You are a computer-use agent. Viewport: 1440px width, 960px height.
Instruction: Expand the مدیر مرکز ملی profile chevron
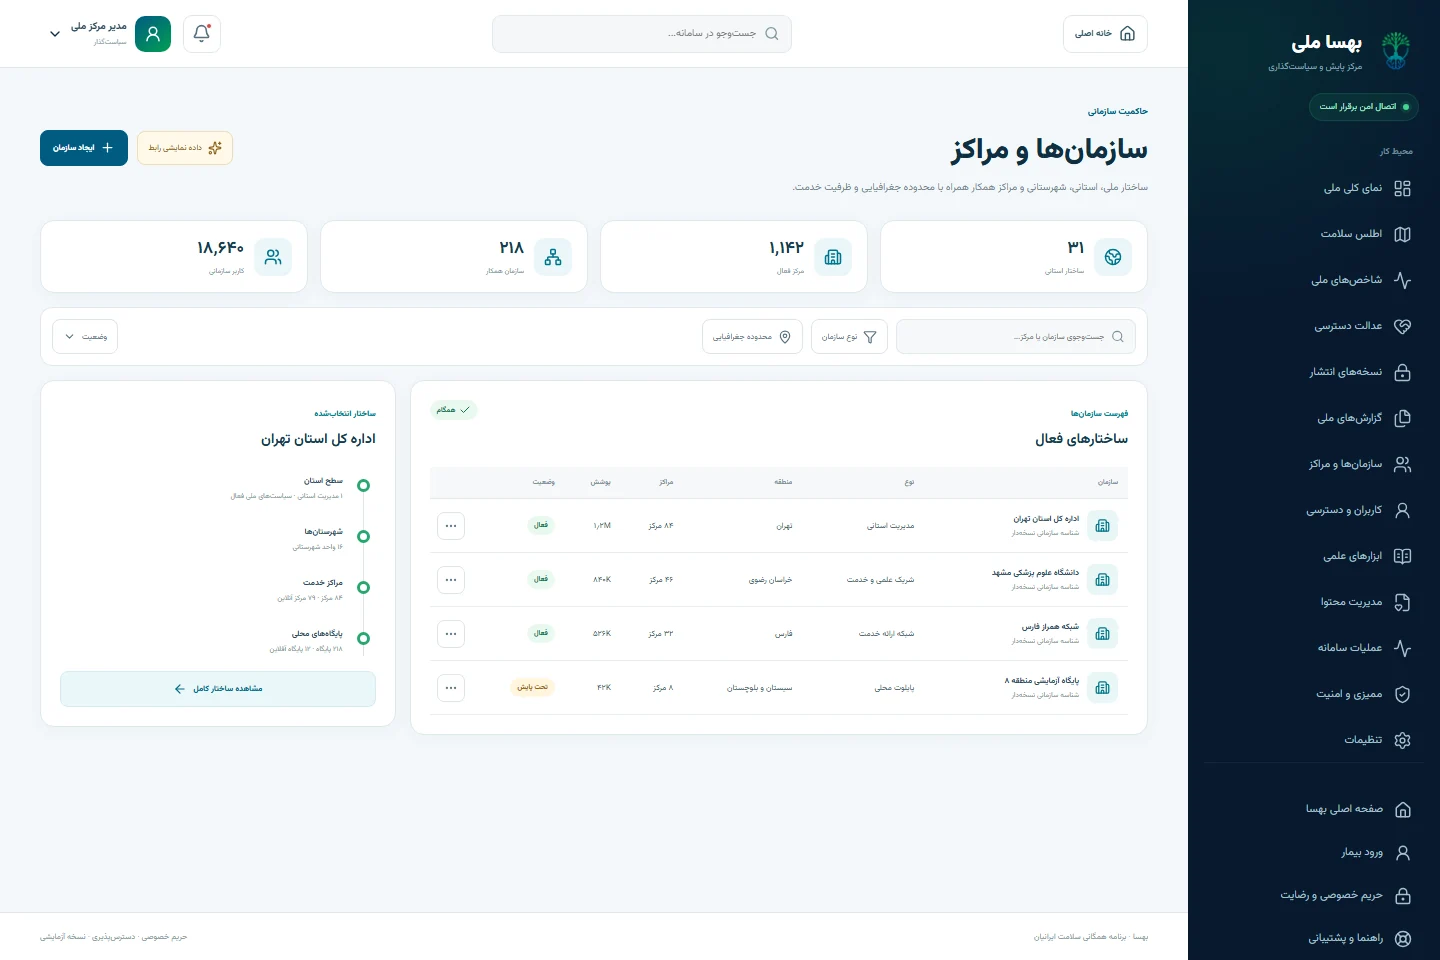pyautogui.click(x=55, y=34)
